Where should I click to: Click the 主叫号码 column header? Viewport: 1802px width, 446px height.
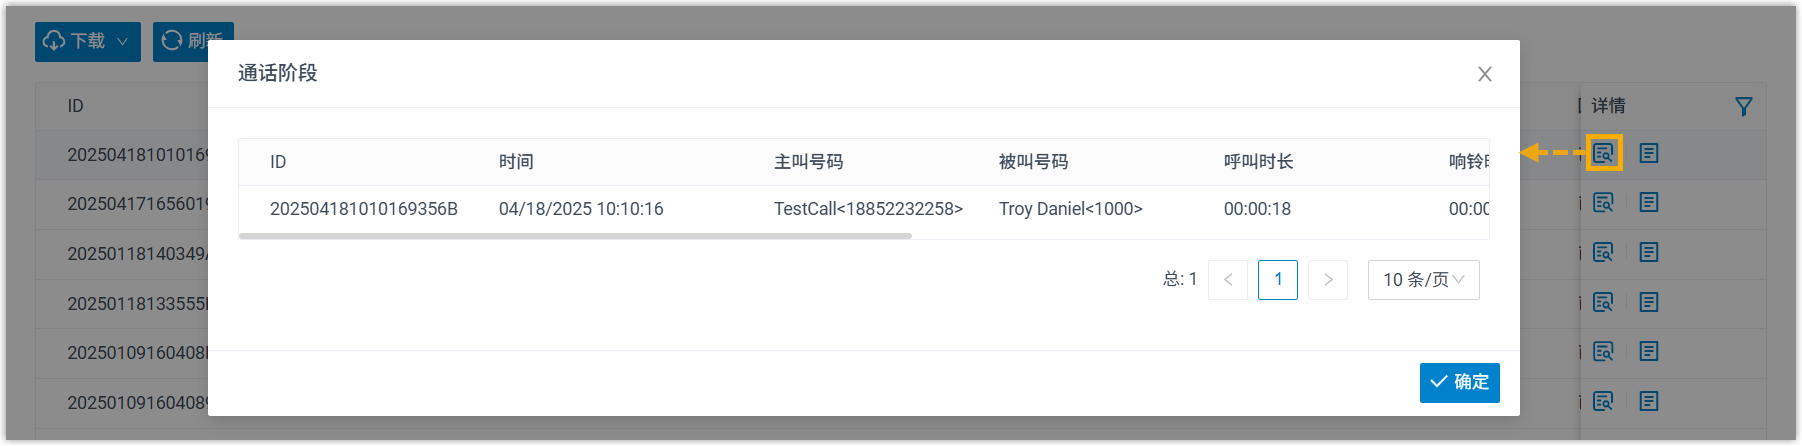(x=808, y=162)
